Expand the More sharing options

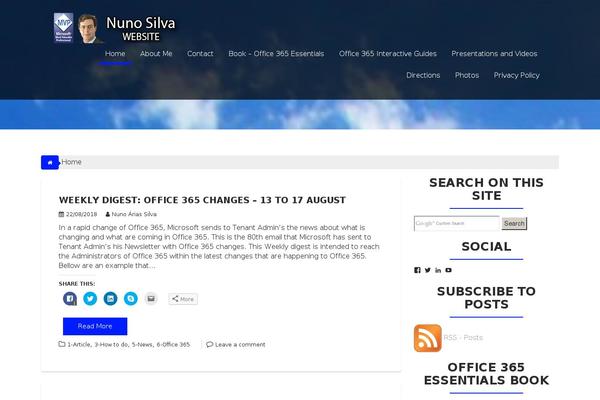pyautogui.click(x=183, y=299)
